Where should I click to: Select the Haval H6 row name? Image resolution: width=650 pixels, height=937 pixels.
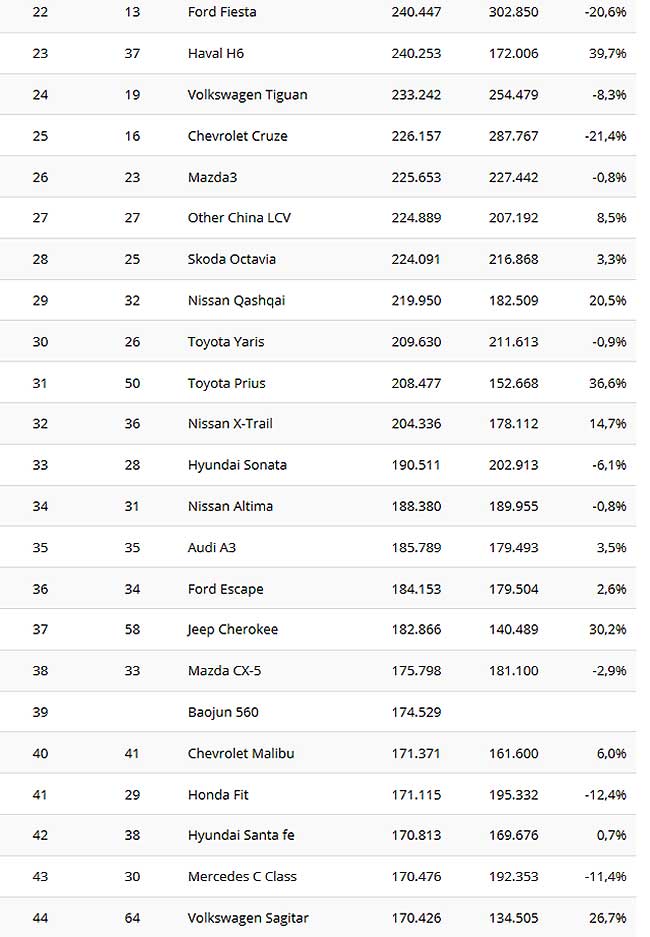pos(216,53)
